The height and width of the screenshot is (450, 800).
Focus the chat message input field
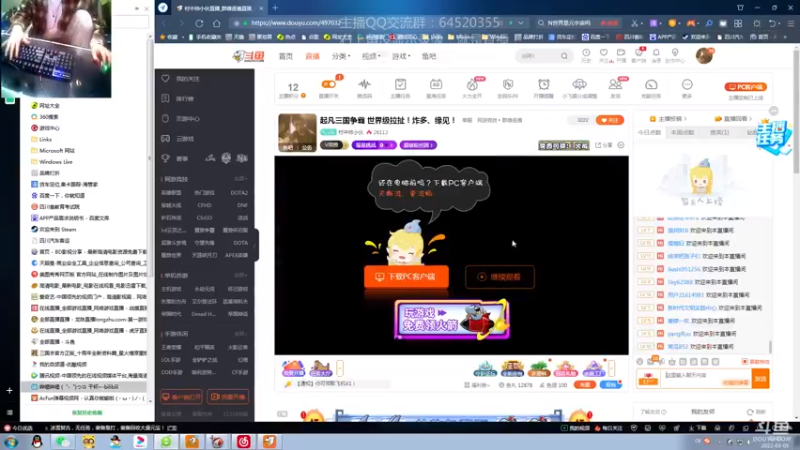(x=706, y=379)
